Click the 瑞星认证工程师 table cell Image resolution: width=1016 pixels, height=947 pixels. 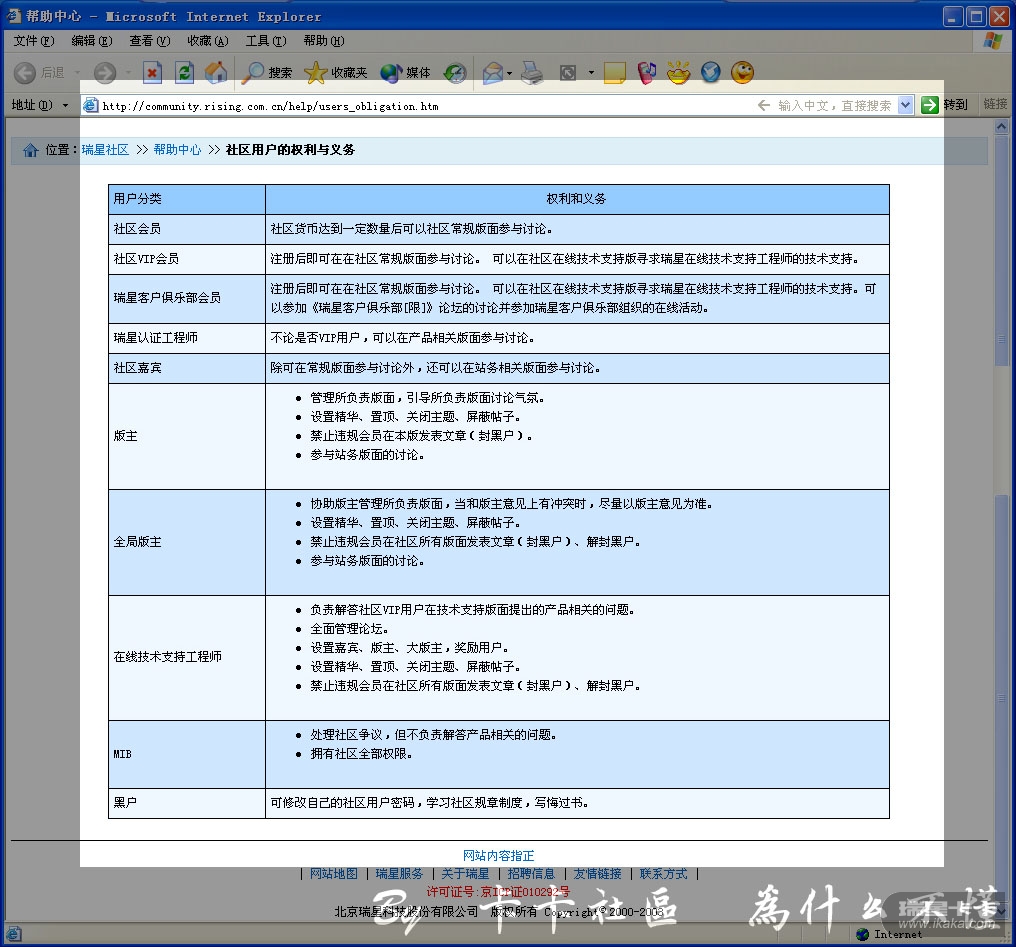coord(187,338)
